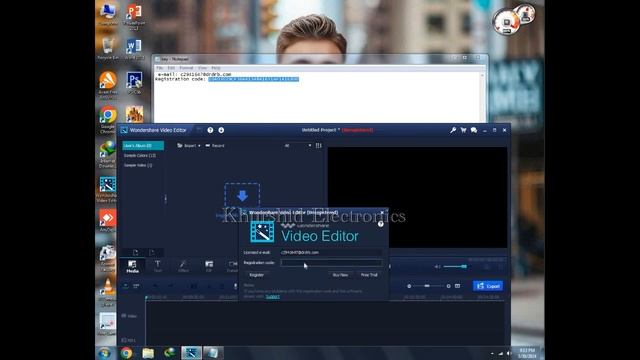This screenshot has height=360, width=640.
Task: Click the Free Trial button
Action: coord(369,275)
